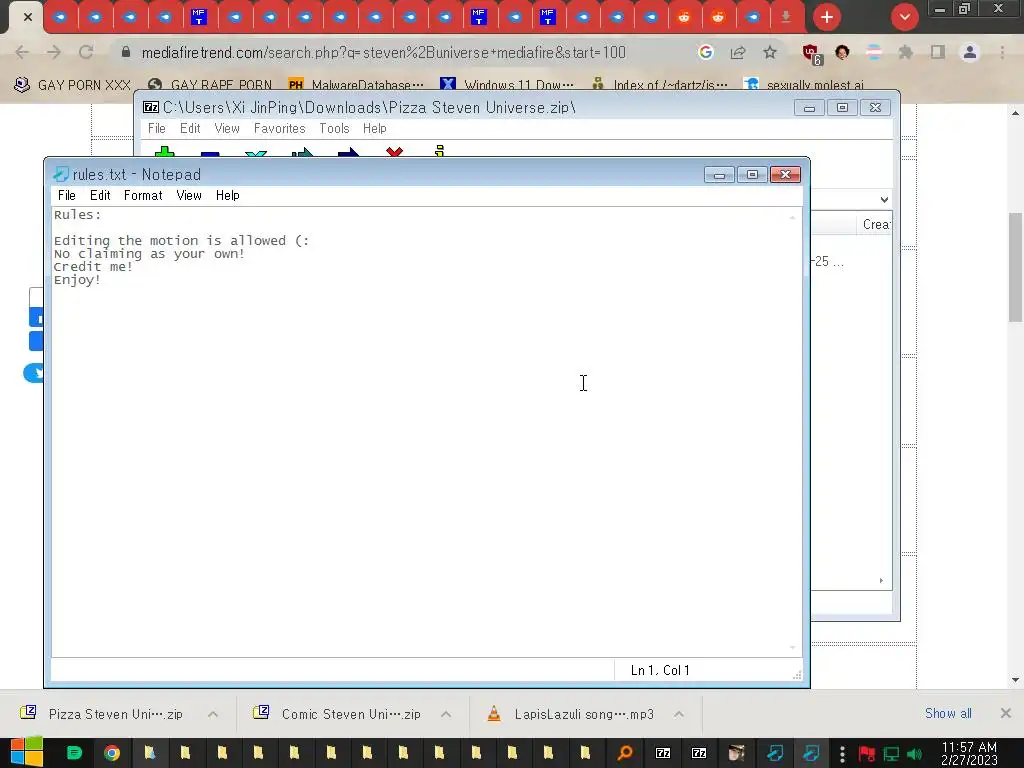Image resolution: width=1024 pixels, height=768 pixels.
Task: Click 'Editing the motion is allowed' line
Action: [x=182, y=241]
